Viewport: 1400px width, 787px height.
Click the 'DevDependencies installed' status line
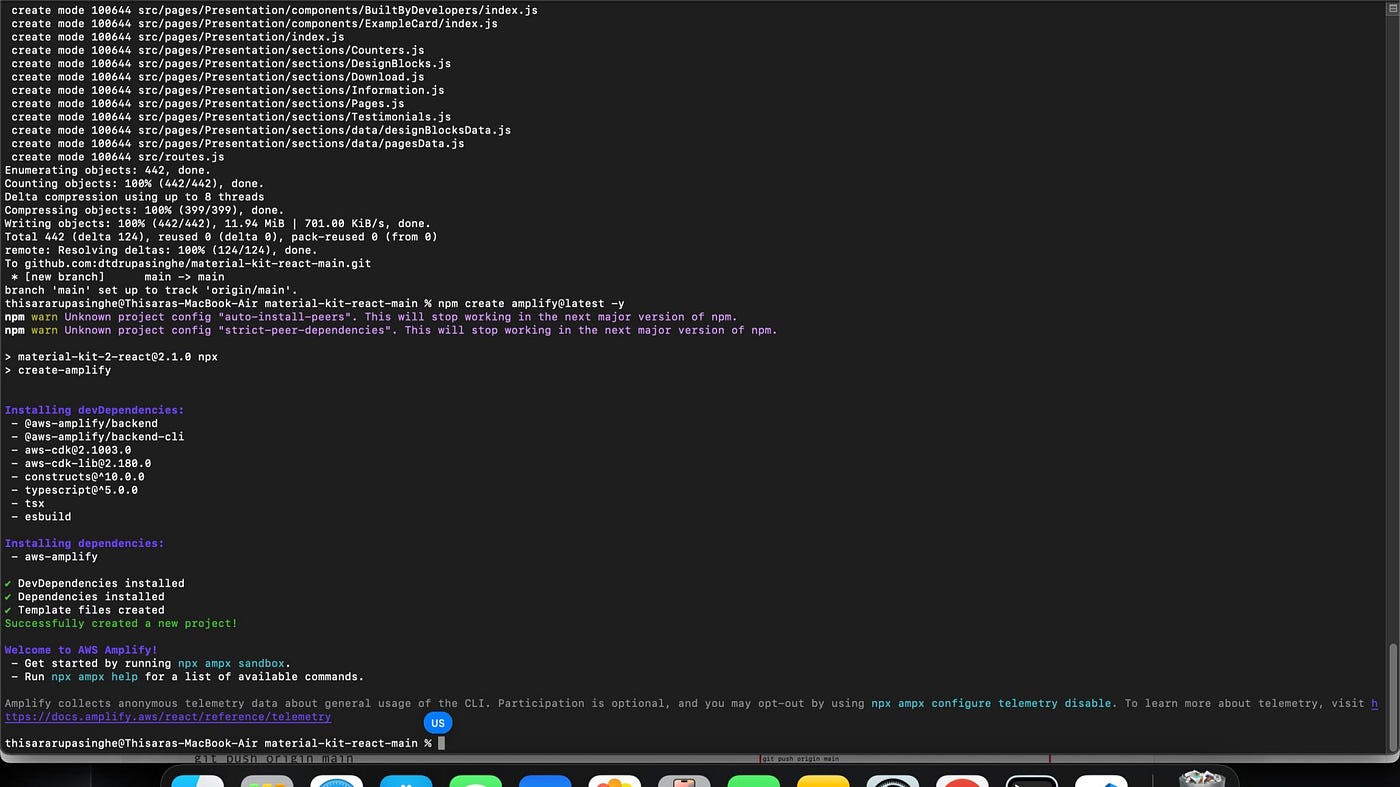(x=94, y=583)
